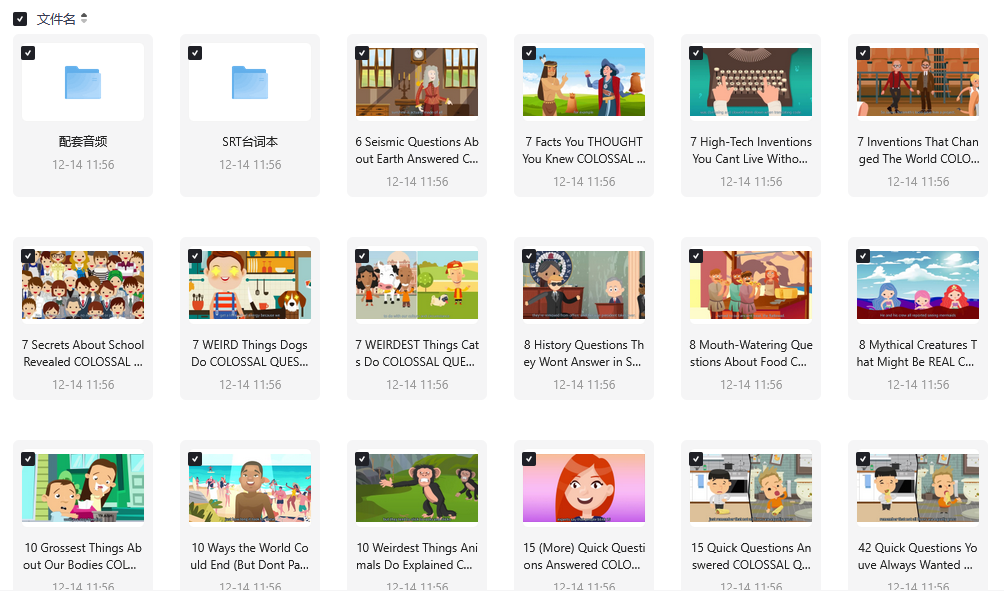Open the 8 Mouth-Watering Questions thumbnail
The image size is (1004, 592).
[x=751, y=285]
